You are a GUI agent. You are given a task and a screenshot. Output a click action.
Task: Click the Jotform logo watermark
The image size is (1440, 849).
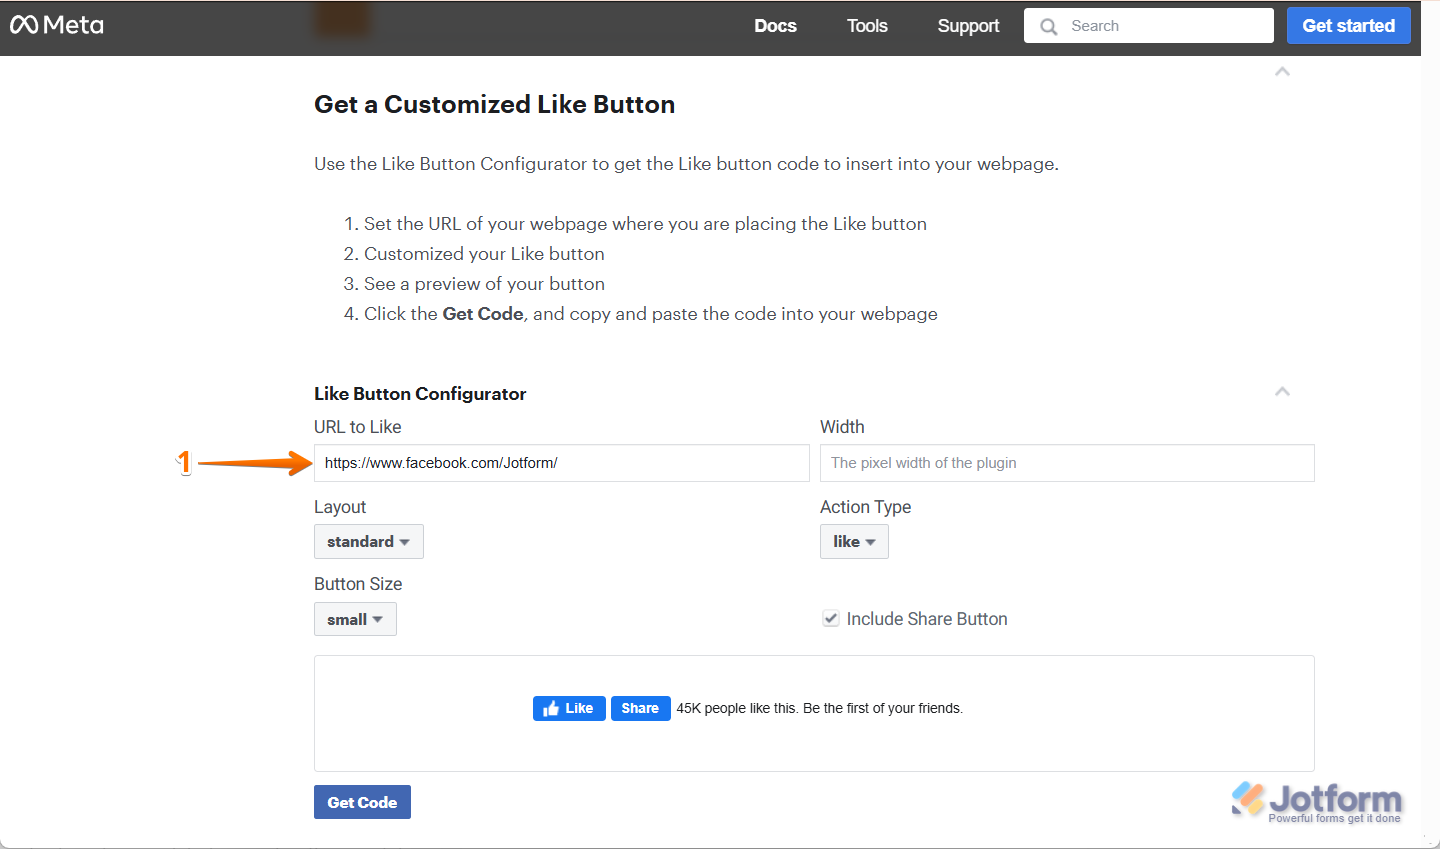(x=1317, y=801)
